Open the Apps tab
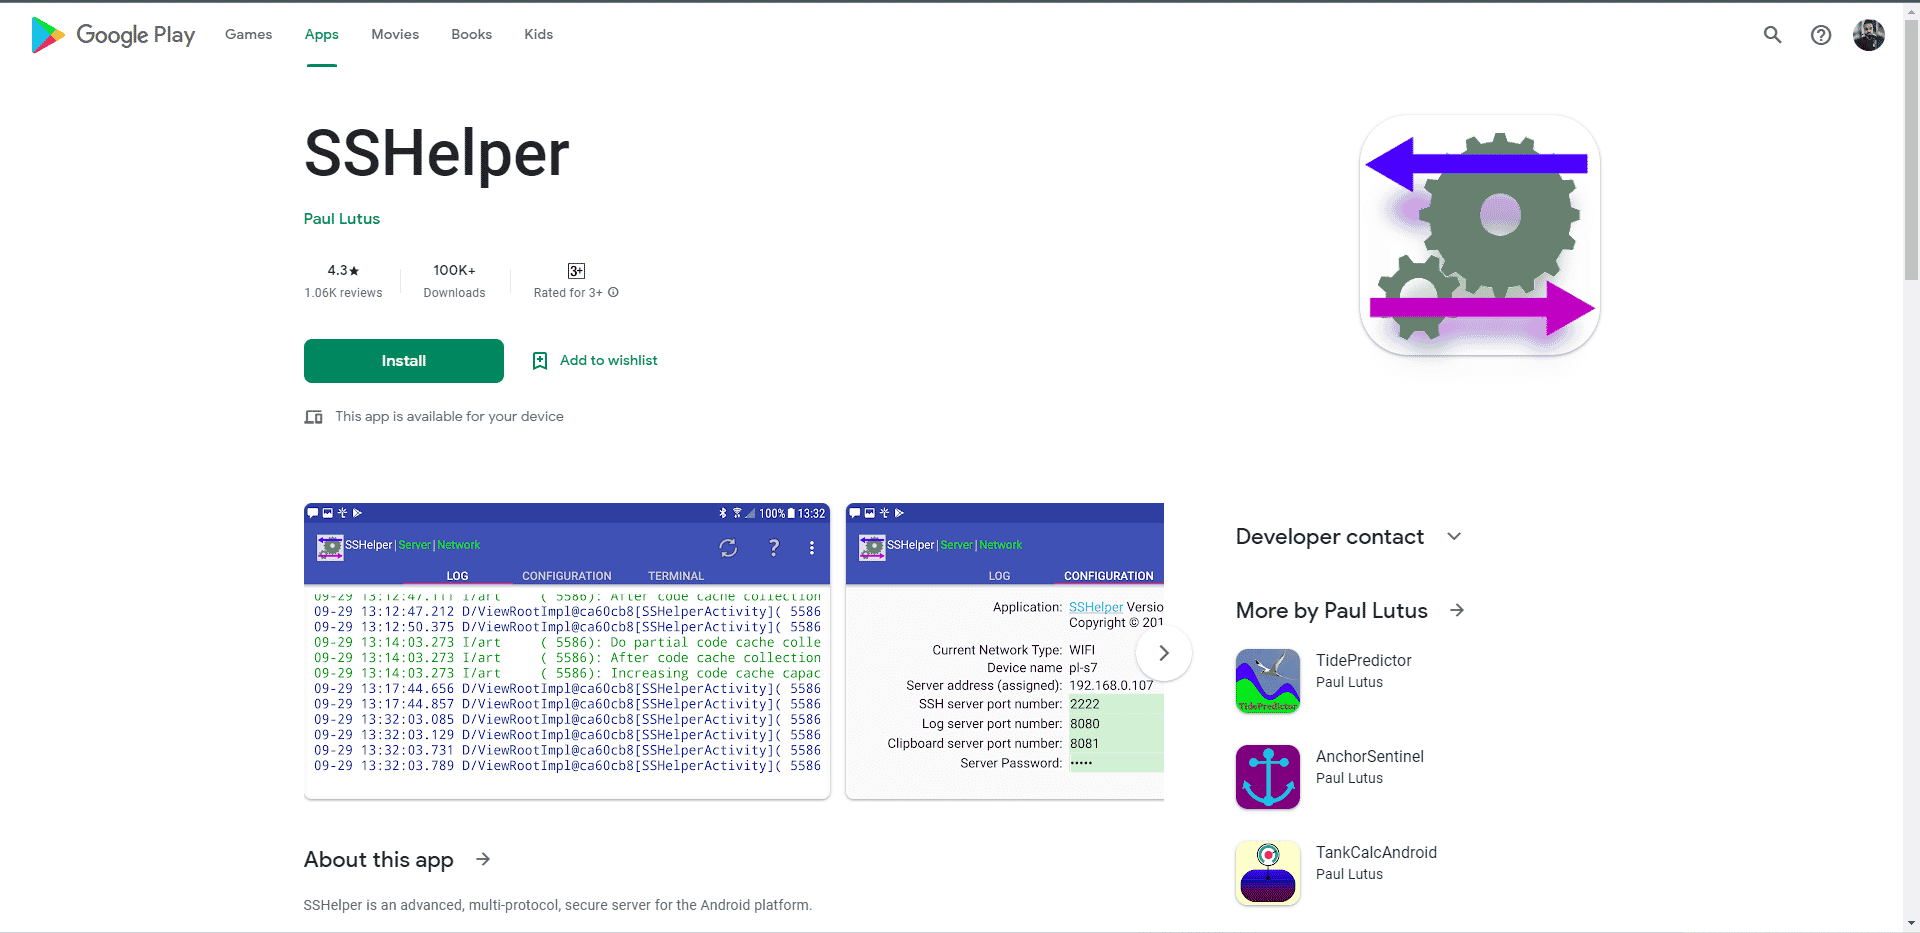Screen dimensions: 1920x933 click(x=322, y=34)
